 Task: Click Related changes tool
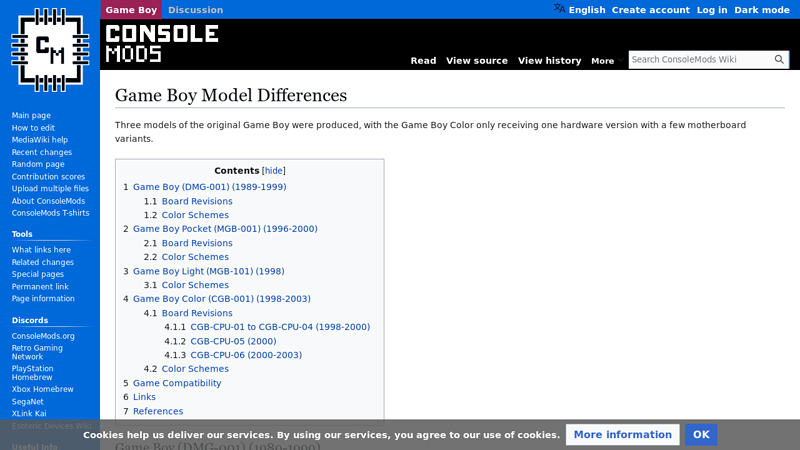pos(43,262)
